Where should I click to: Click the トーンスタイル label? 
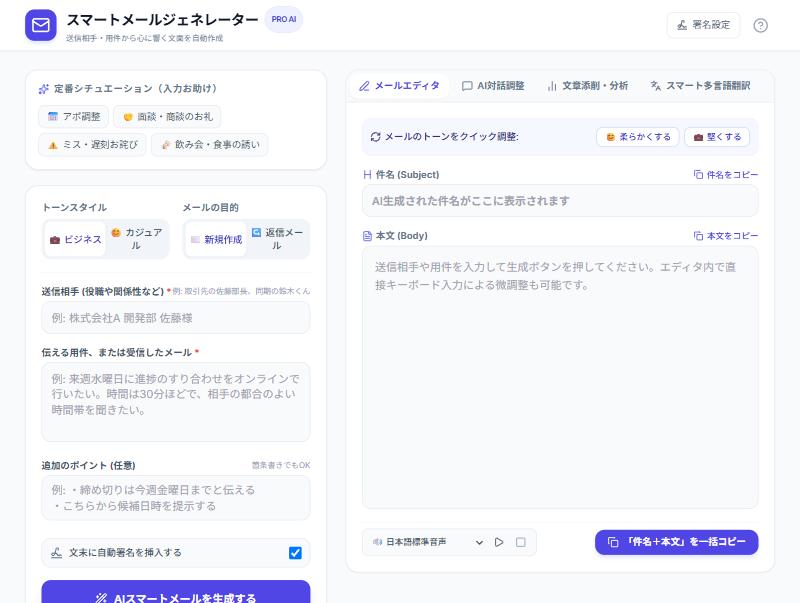(74, 207)
